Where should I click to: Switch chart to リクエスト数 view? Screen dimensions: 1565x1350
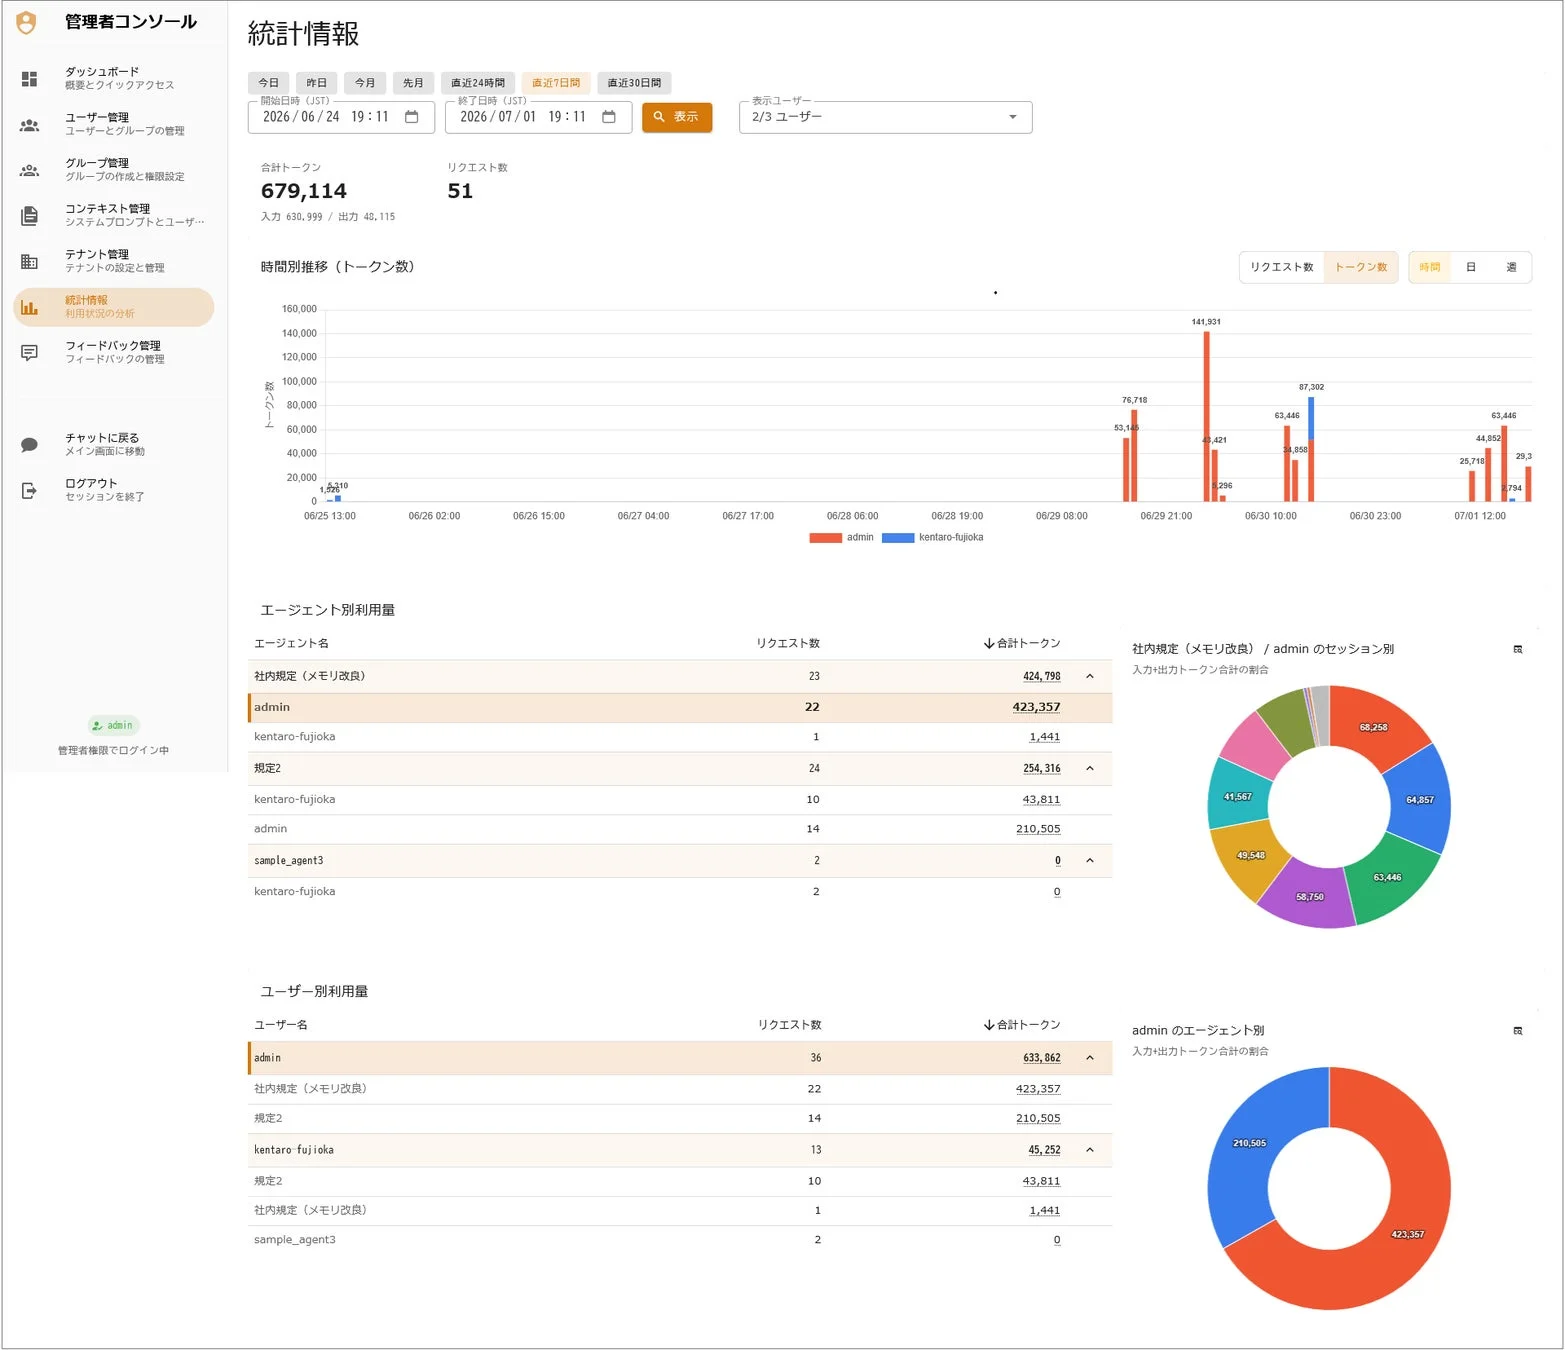click(x=1281, y=268)
